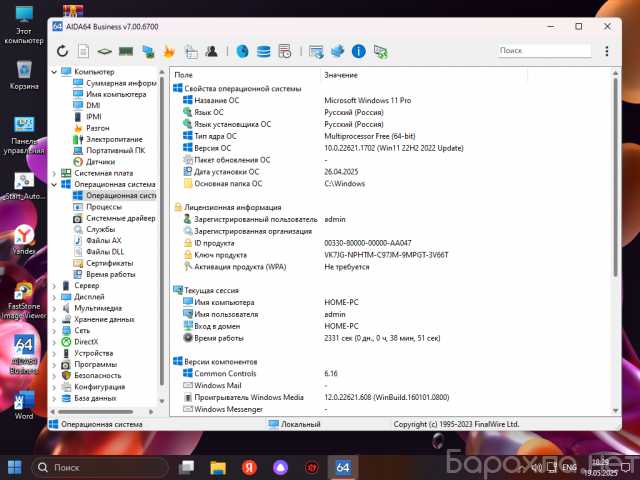Click the blue puzzle piece toolbar icon
The image size is (640, 480).
pos(338,51)
